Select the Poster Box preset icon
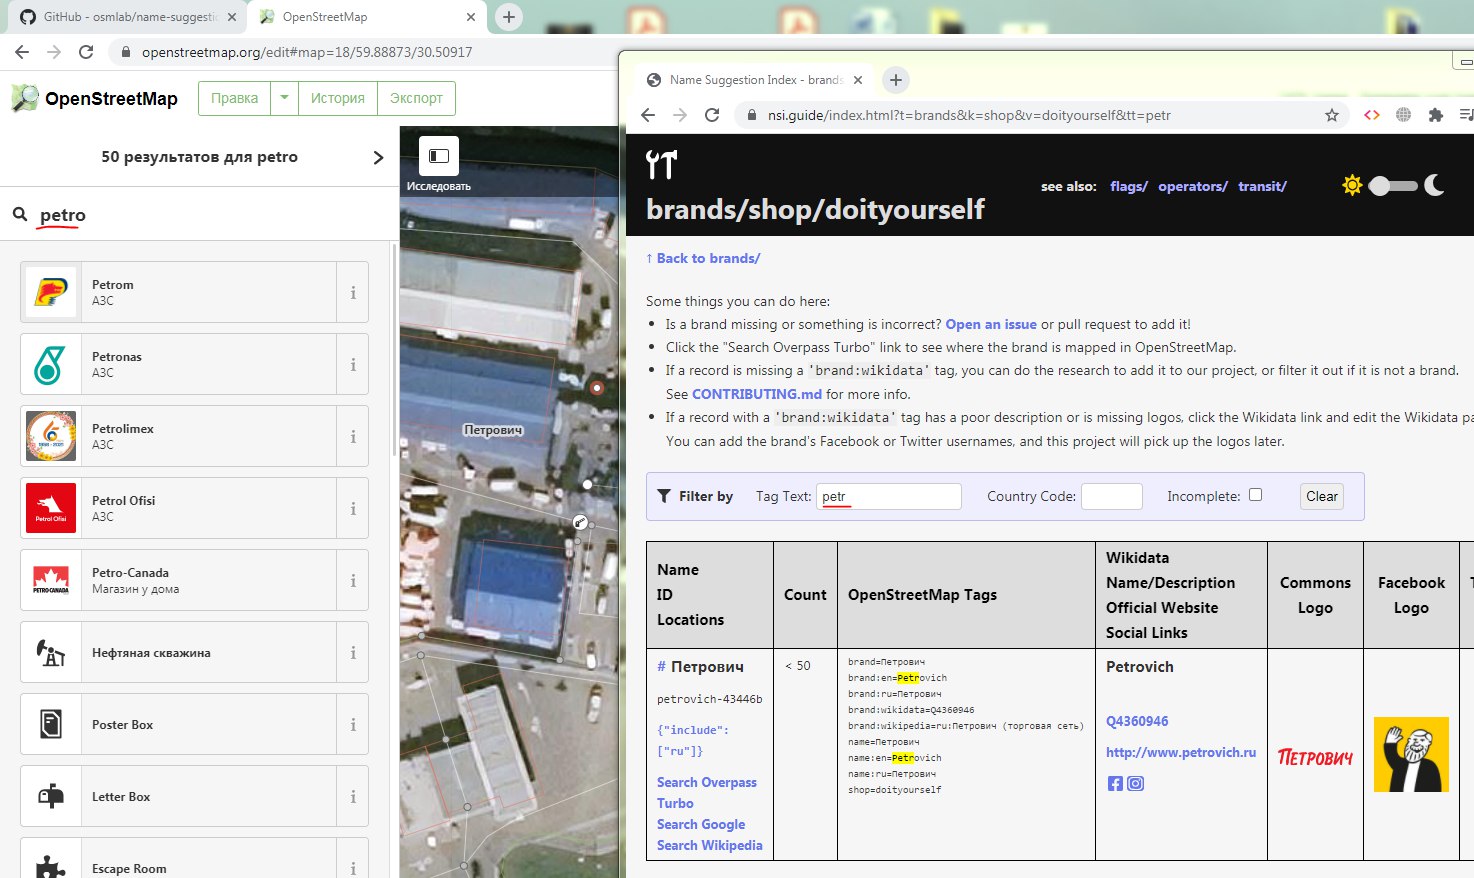Screen dimensions: 1474x878 point(51,724)
